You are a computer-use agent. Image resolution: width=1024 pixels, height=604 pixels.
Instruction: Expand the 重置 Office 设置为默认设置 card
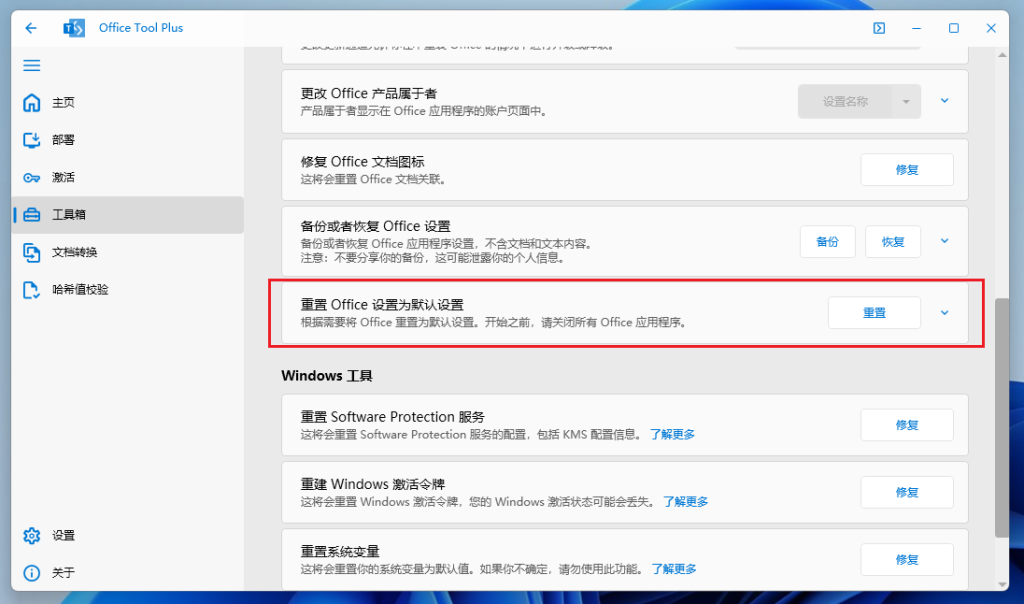[x=944, y=313]
